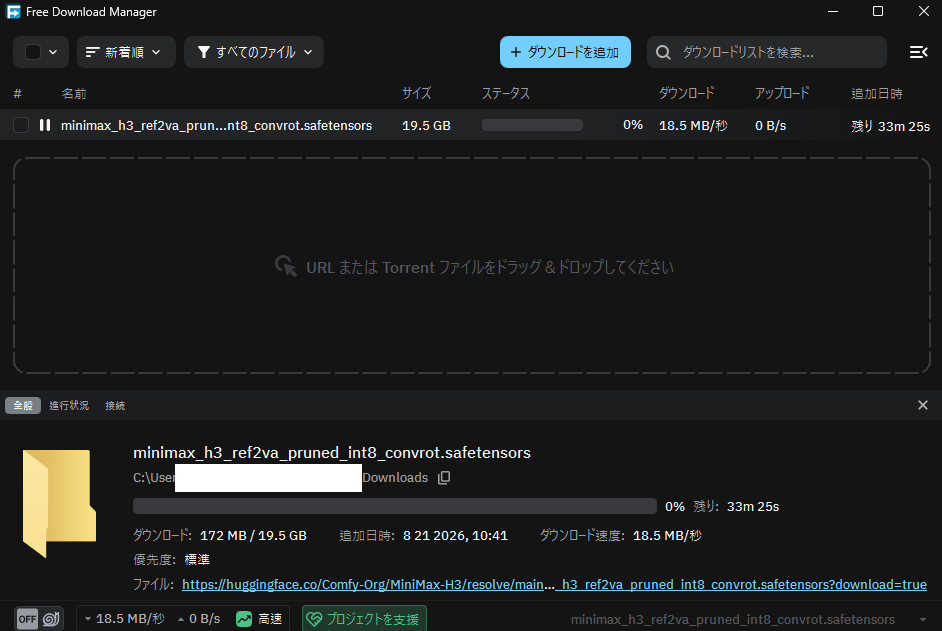Click the high-speed traffic mode icon
The width and height of the screenshot is (942, 631).
tap(244, 619)
